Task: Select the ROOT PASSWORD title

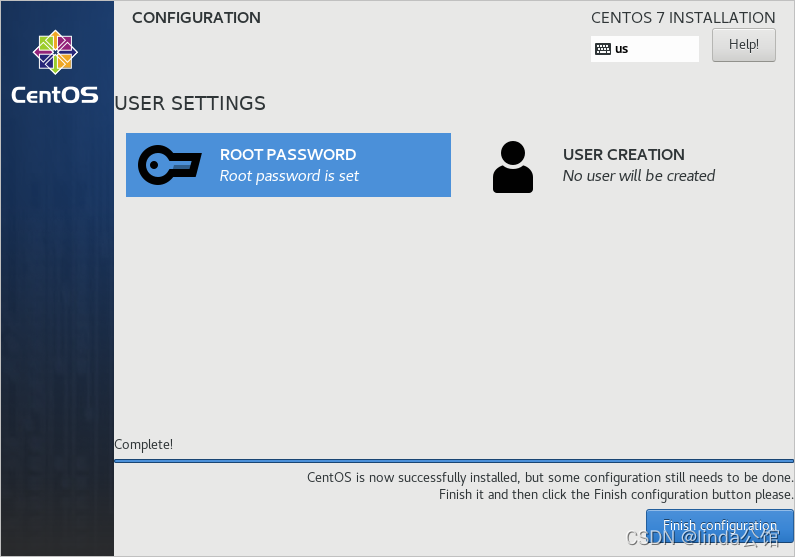Action: (288, 155)
